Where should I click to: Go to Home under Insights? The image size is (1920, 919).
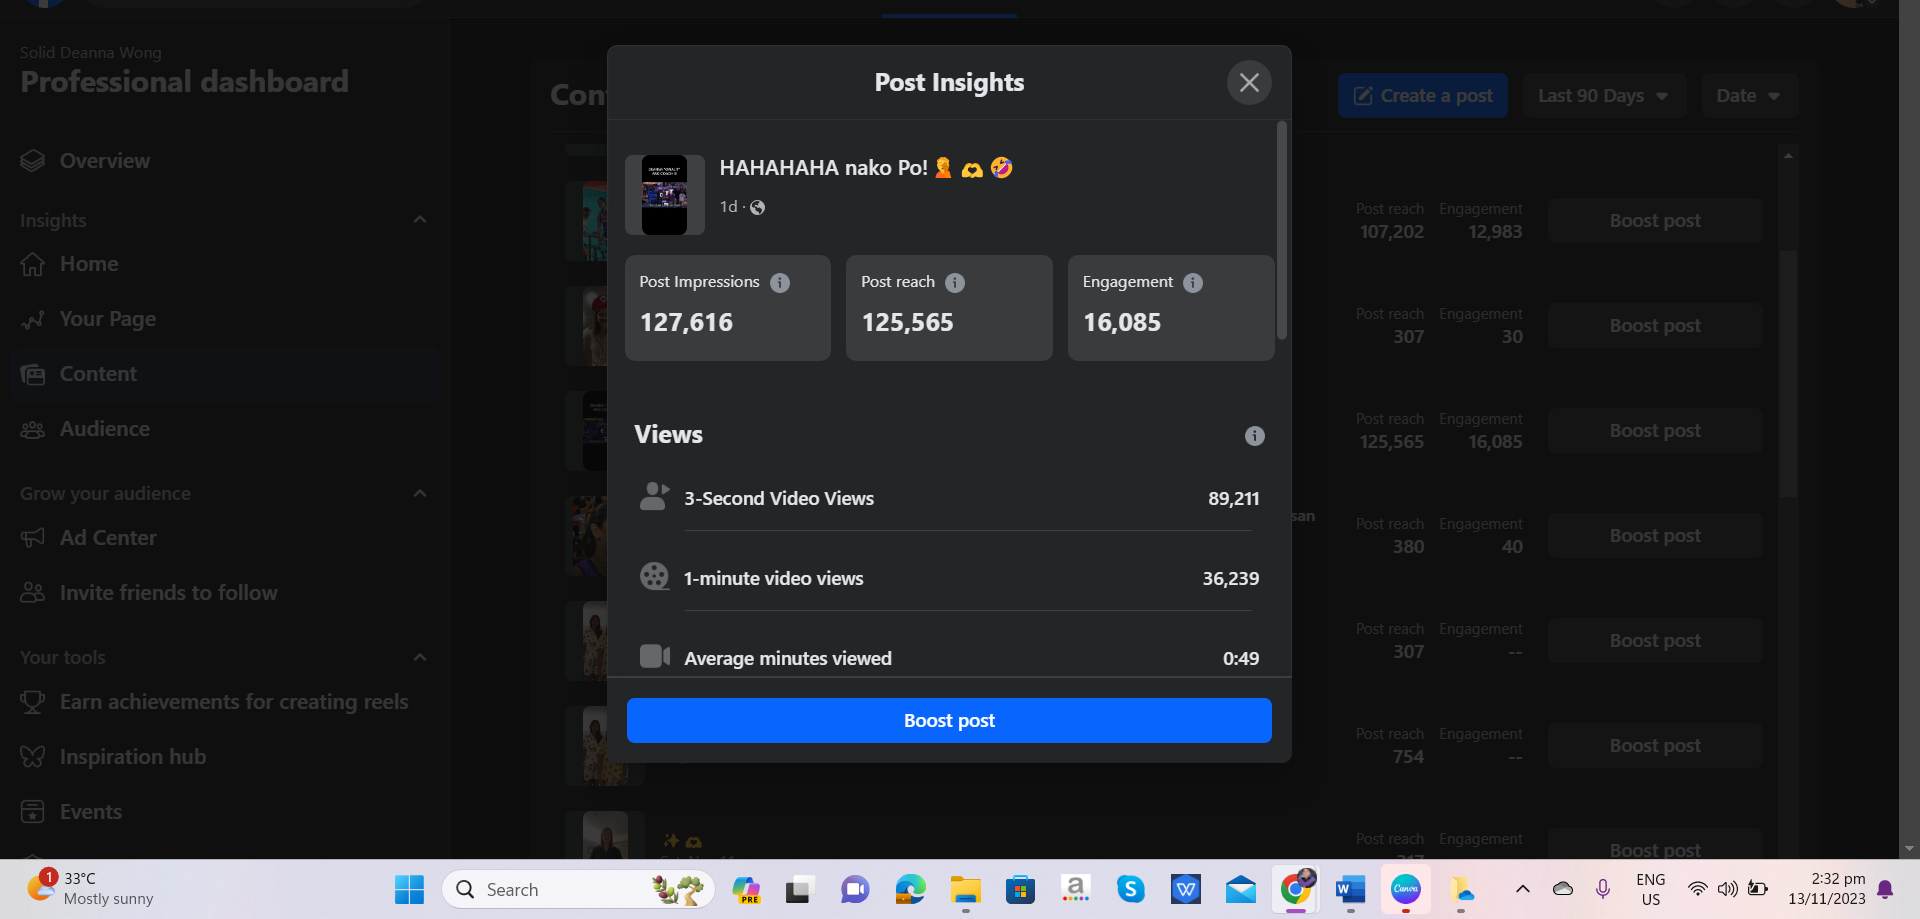click(x=225, y=264)
